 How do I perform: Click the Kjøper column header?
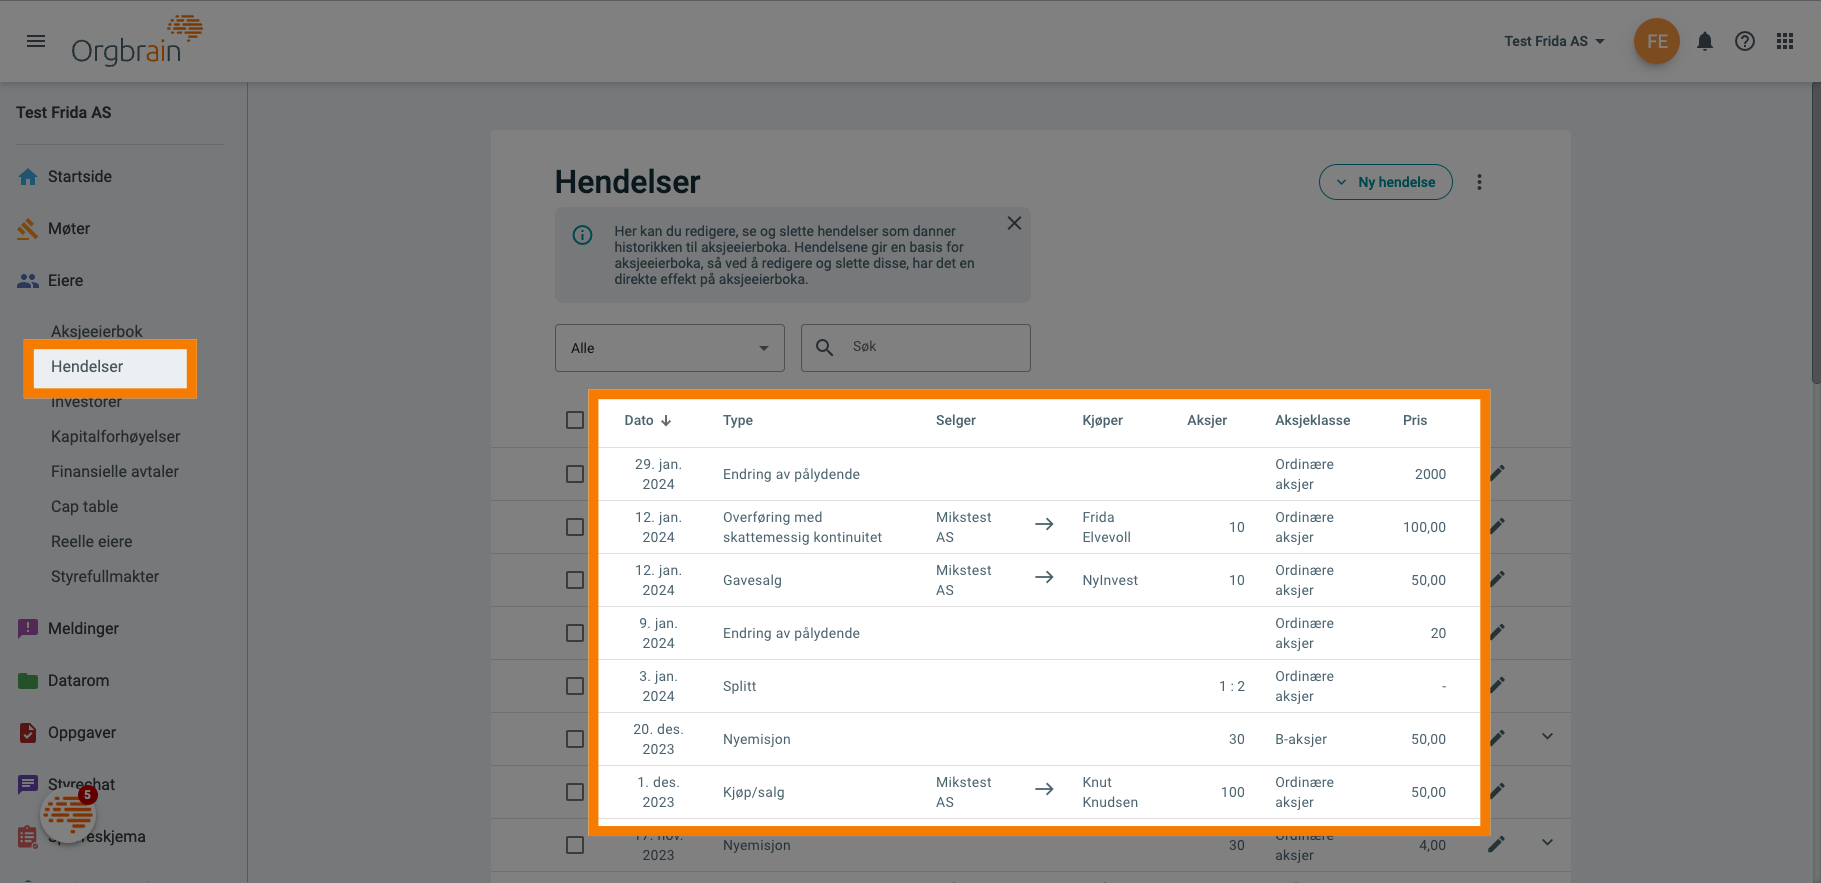click(x=1102, y=421)
